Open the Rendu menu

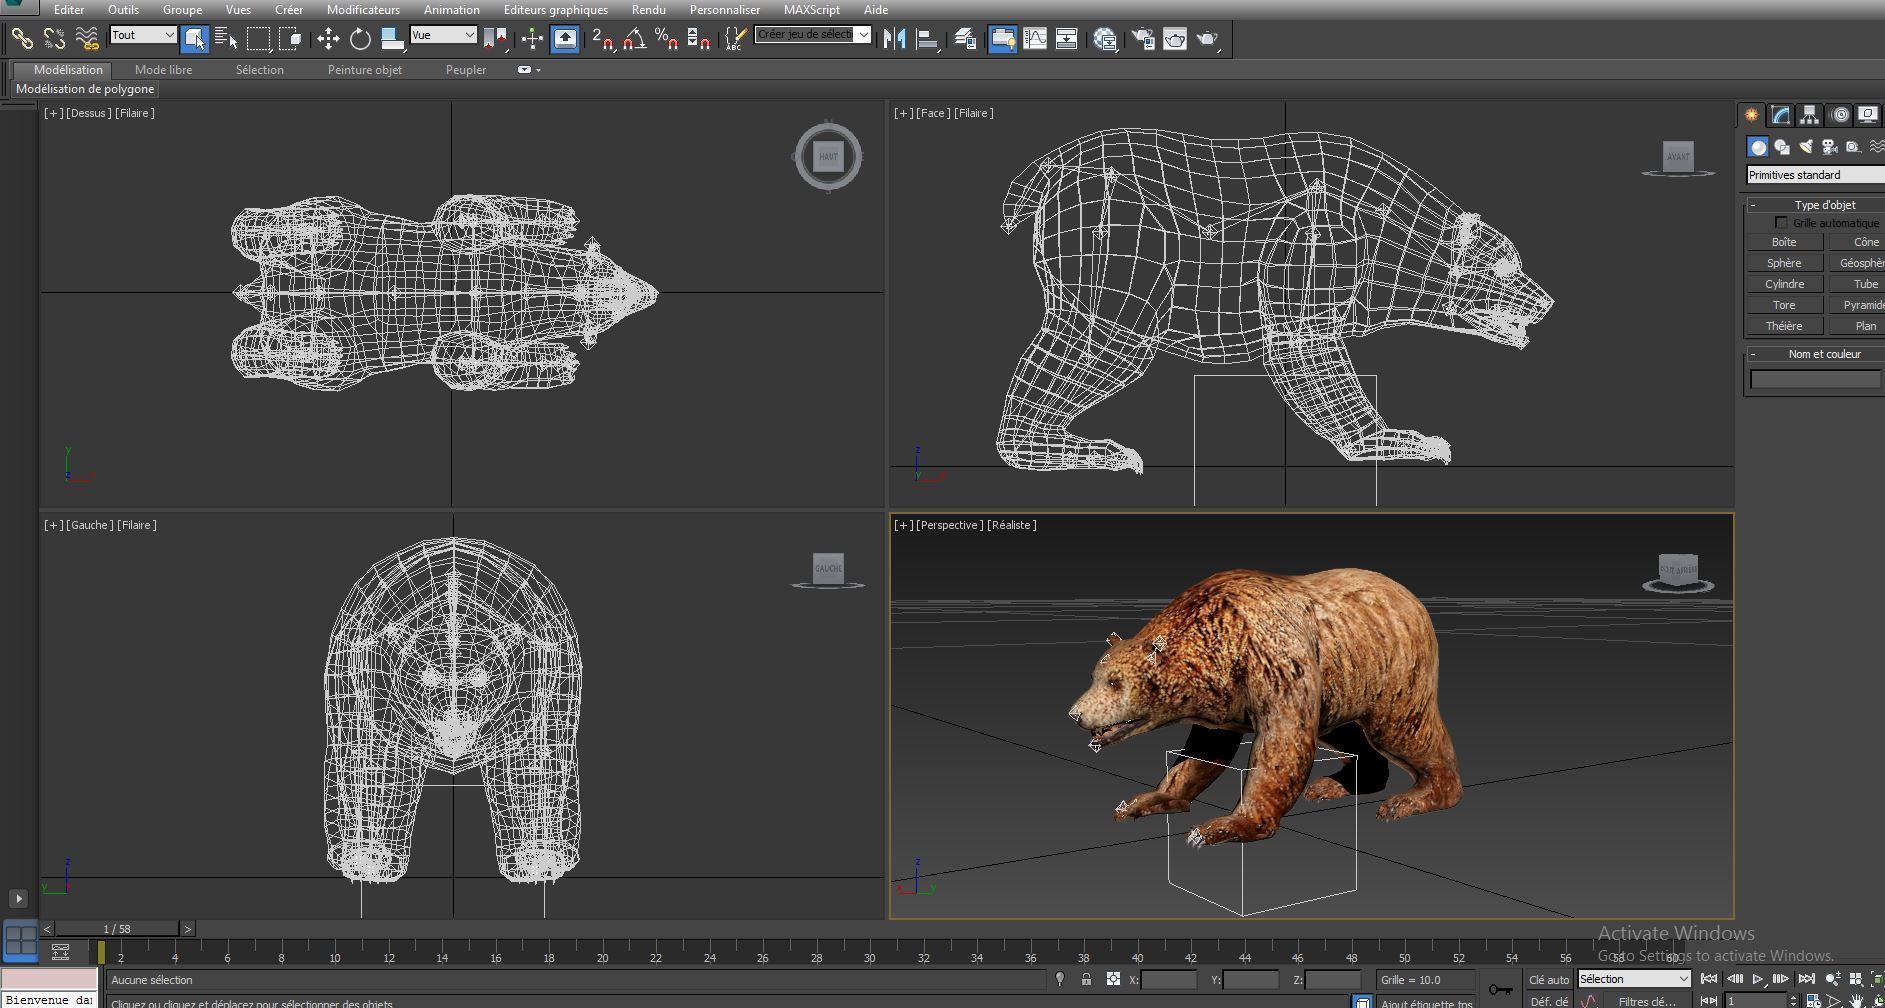coord(649,10)
